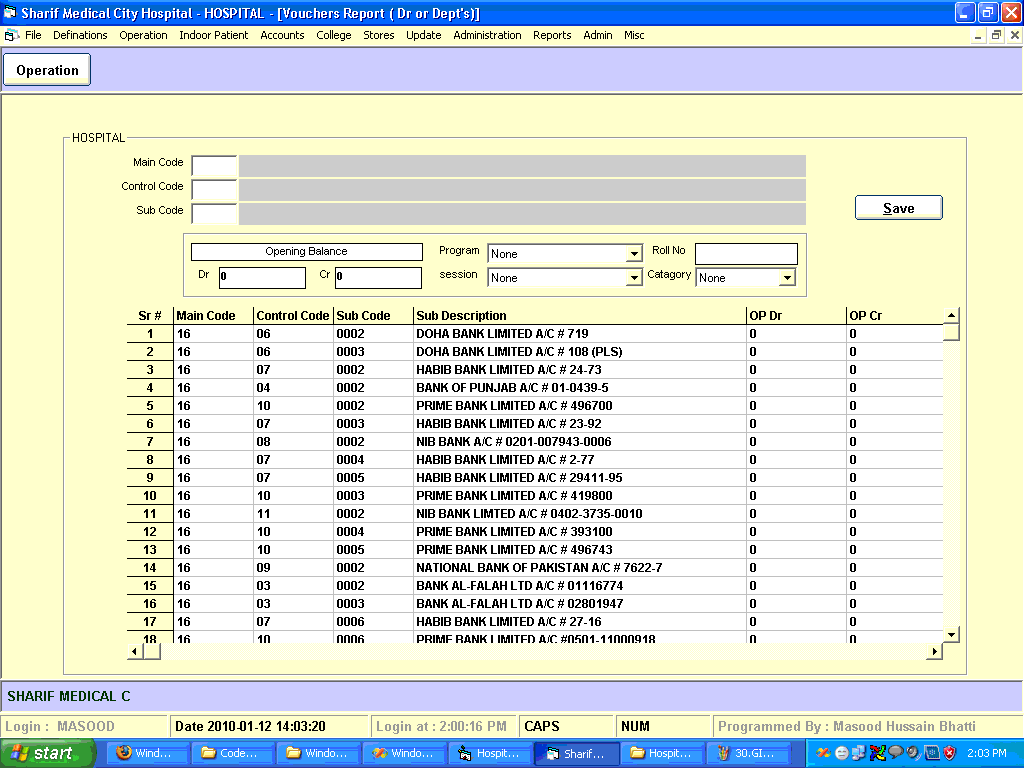Viewport: 1024px width, 768px height.
Task: Restore the inner document window
Action: (x=996, y=35)
